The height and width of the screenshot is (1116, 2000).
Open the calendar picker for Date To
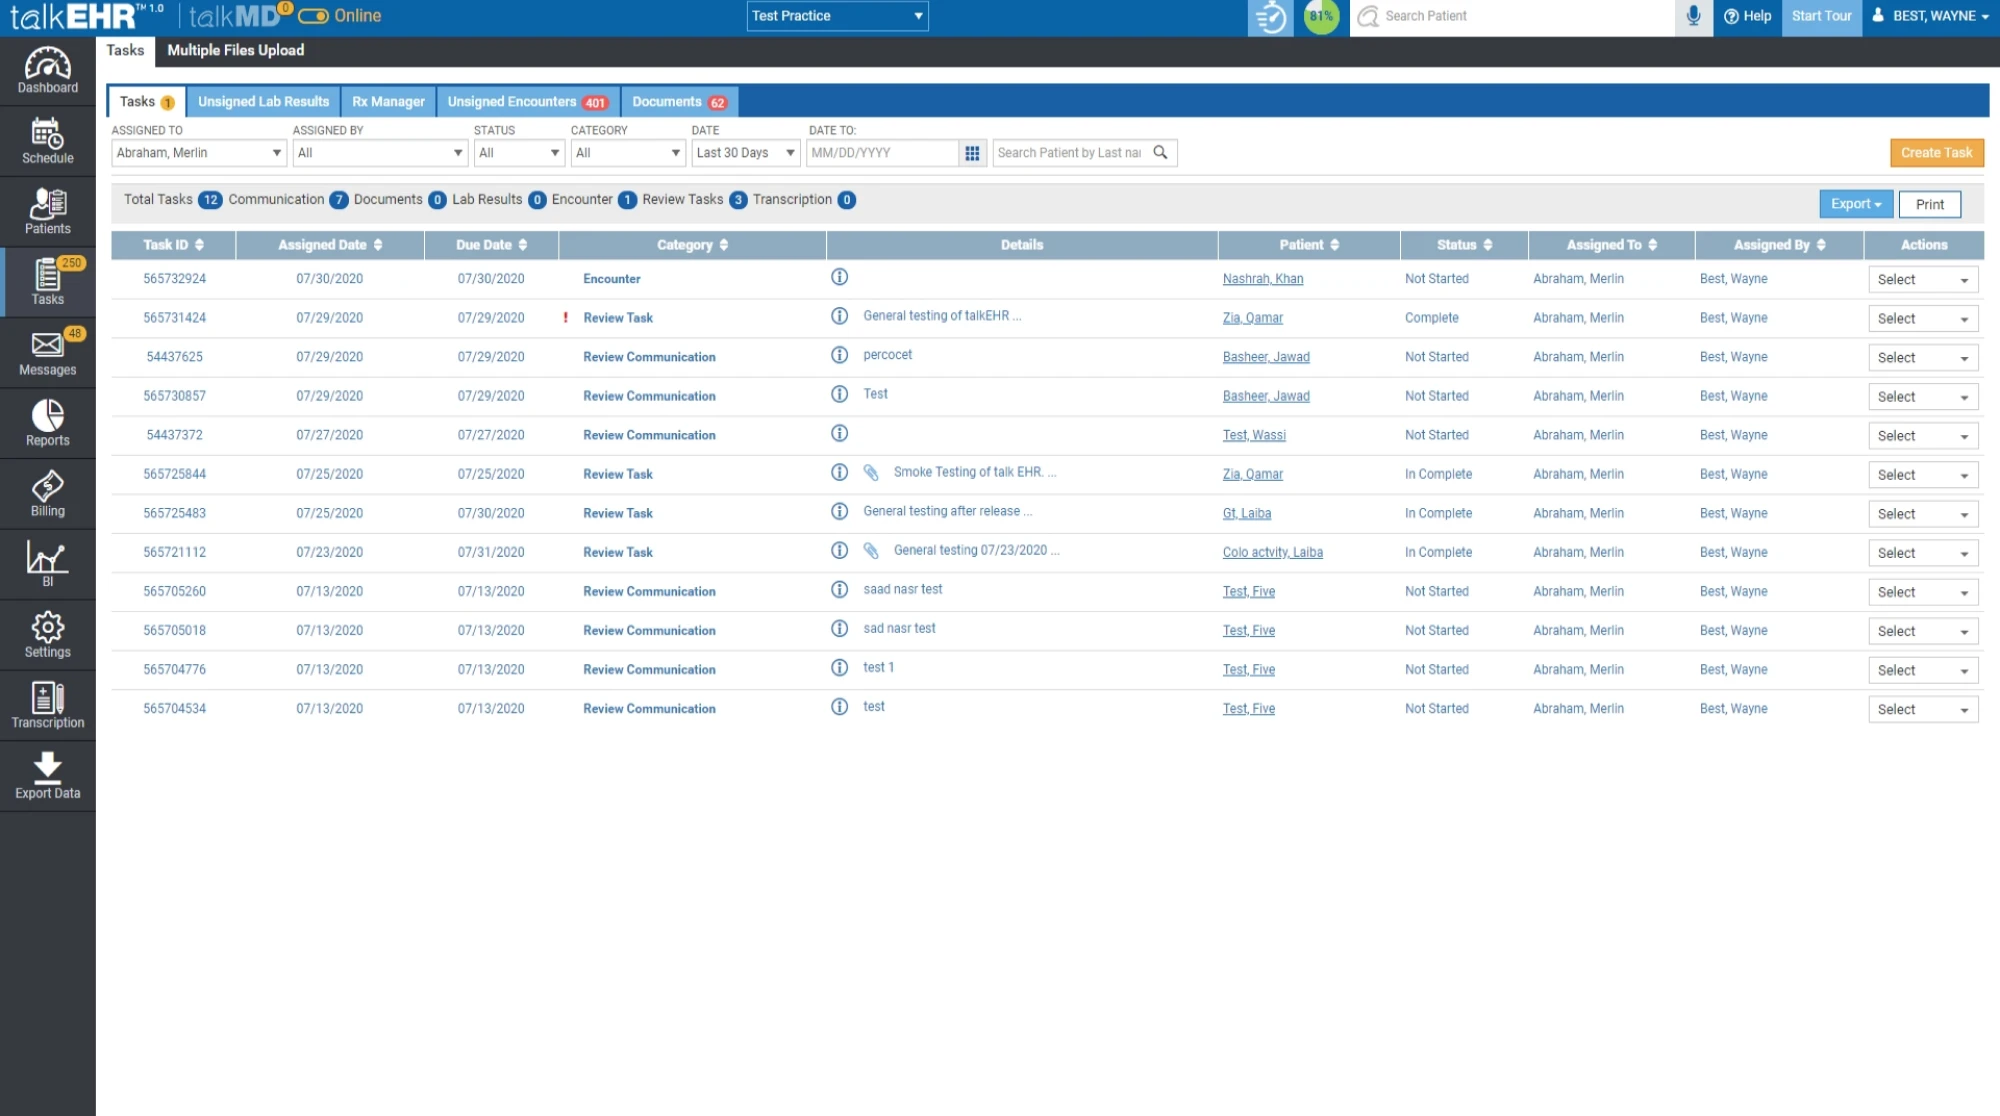pyautogui.click(x=972, y=153)
